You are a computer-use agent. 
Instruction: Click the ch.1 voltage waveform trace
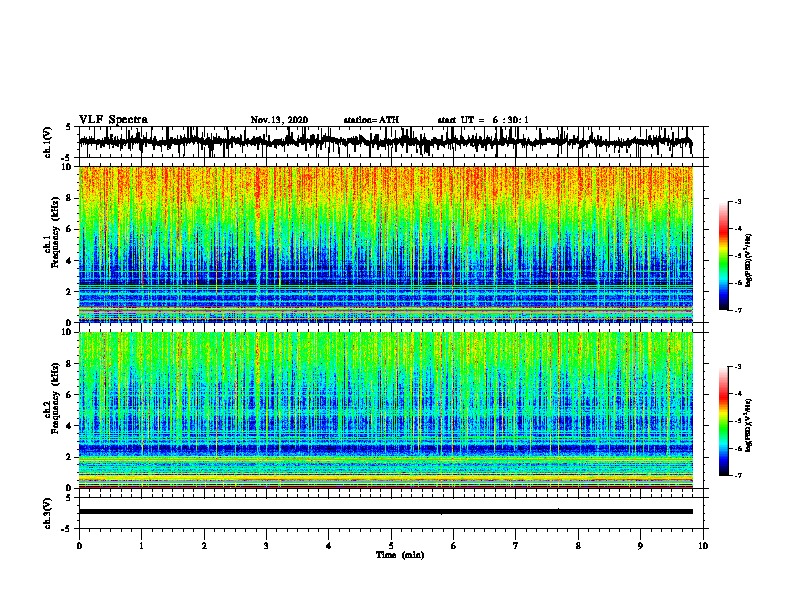pos(385,142)
